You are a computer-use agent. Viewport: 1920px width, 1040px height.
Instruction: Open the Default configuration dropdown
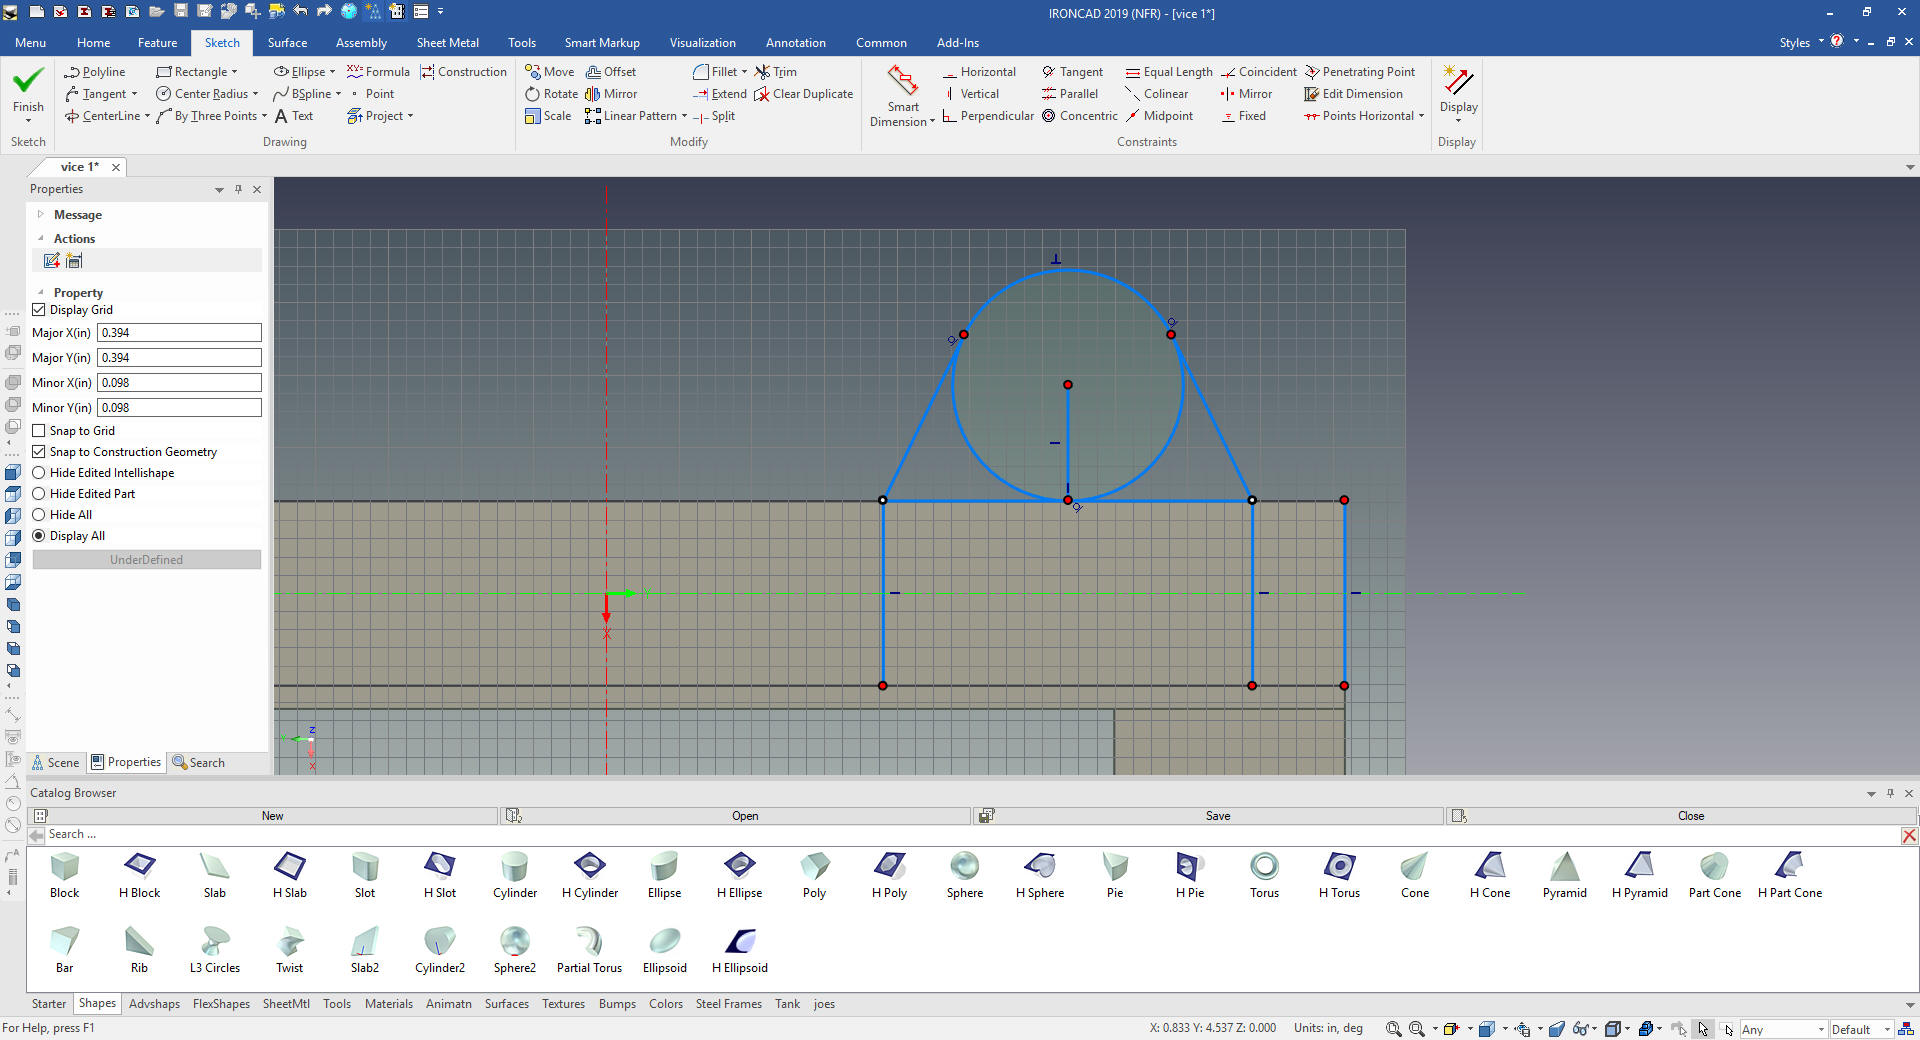point(1887,1029)
